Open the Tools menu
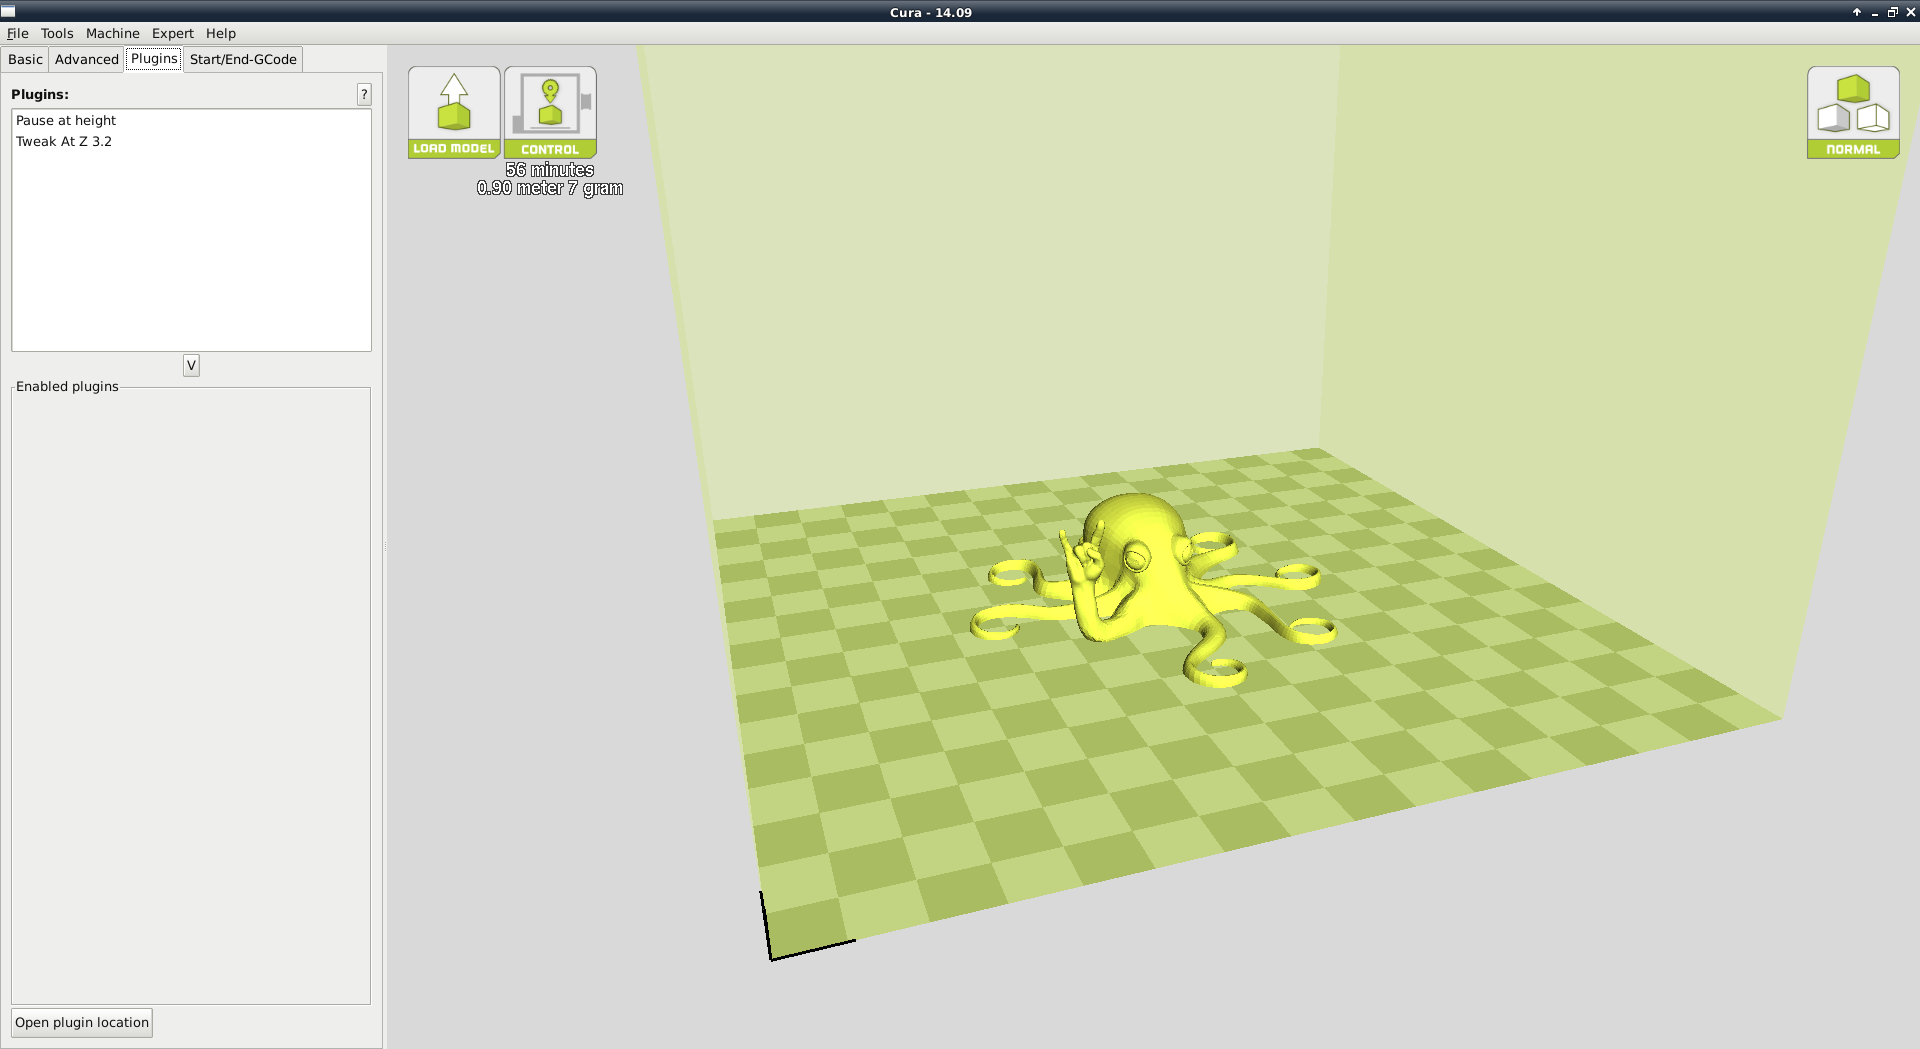 tap(57, 33)
